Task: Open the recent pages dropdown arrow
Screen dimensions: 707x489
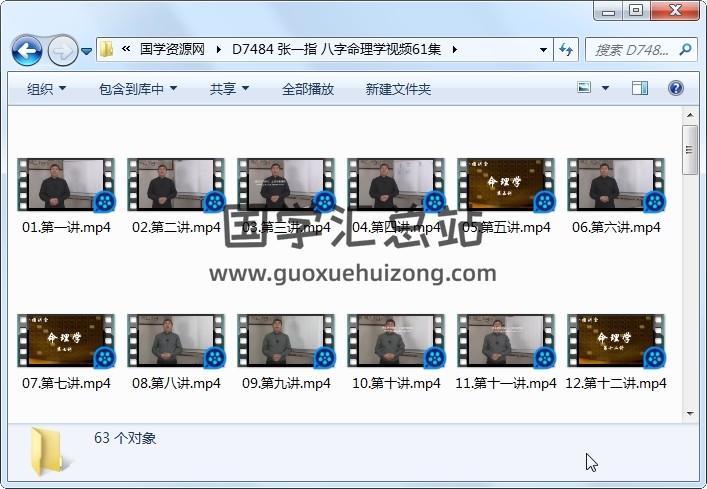Action: [86, 51]
